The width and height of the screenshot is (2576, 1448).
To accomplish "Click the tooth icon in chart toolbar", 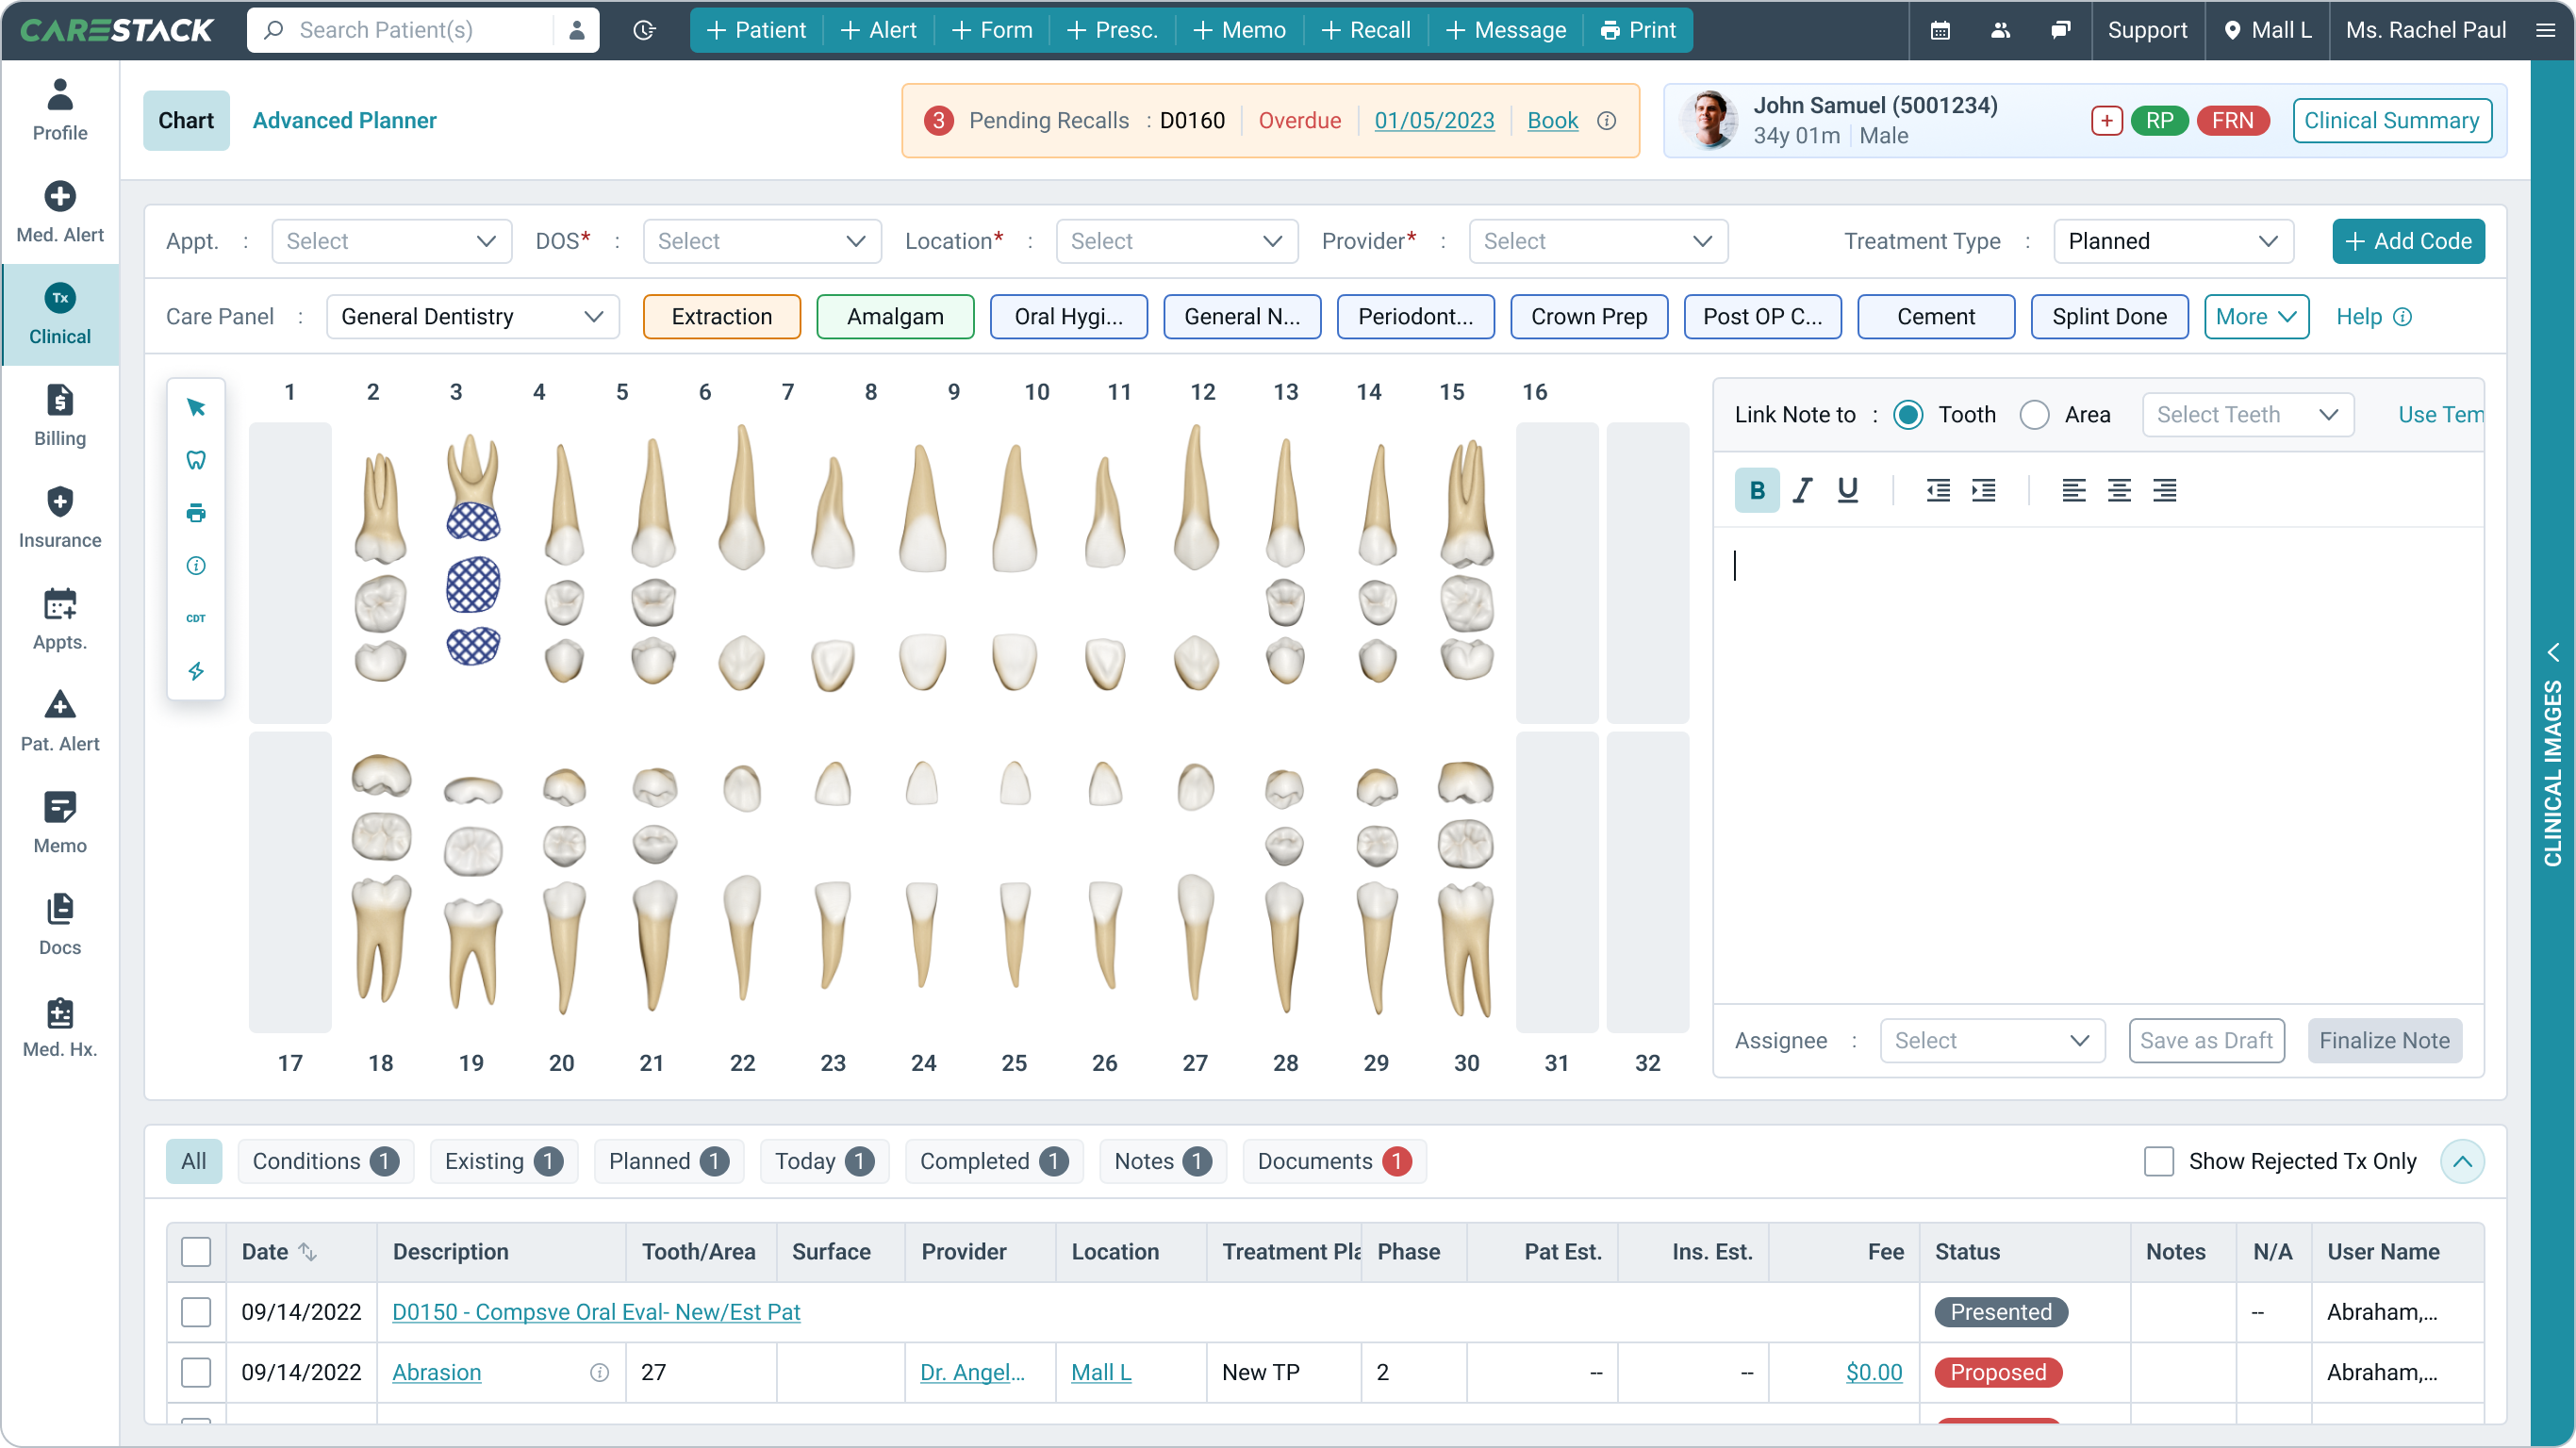I will [x=196, y=460].
